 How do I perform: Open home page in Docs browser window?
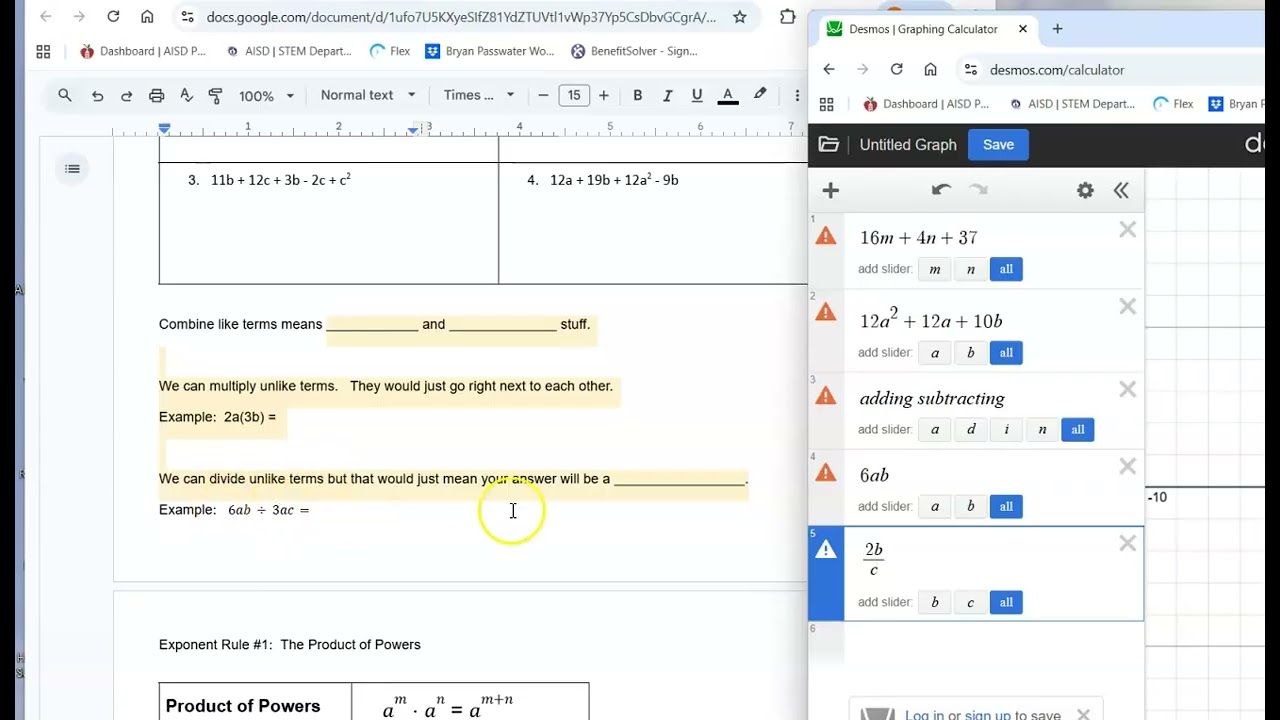click(x=147, y=17)
